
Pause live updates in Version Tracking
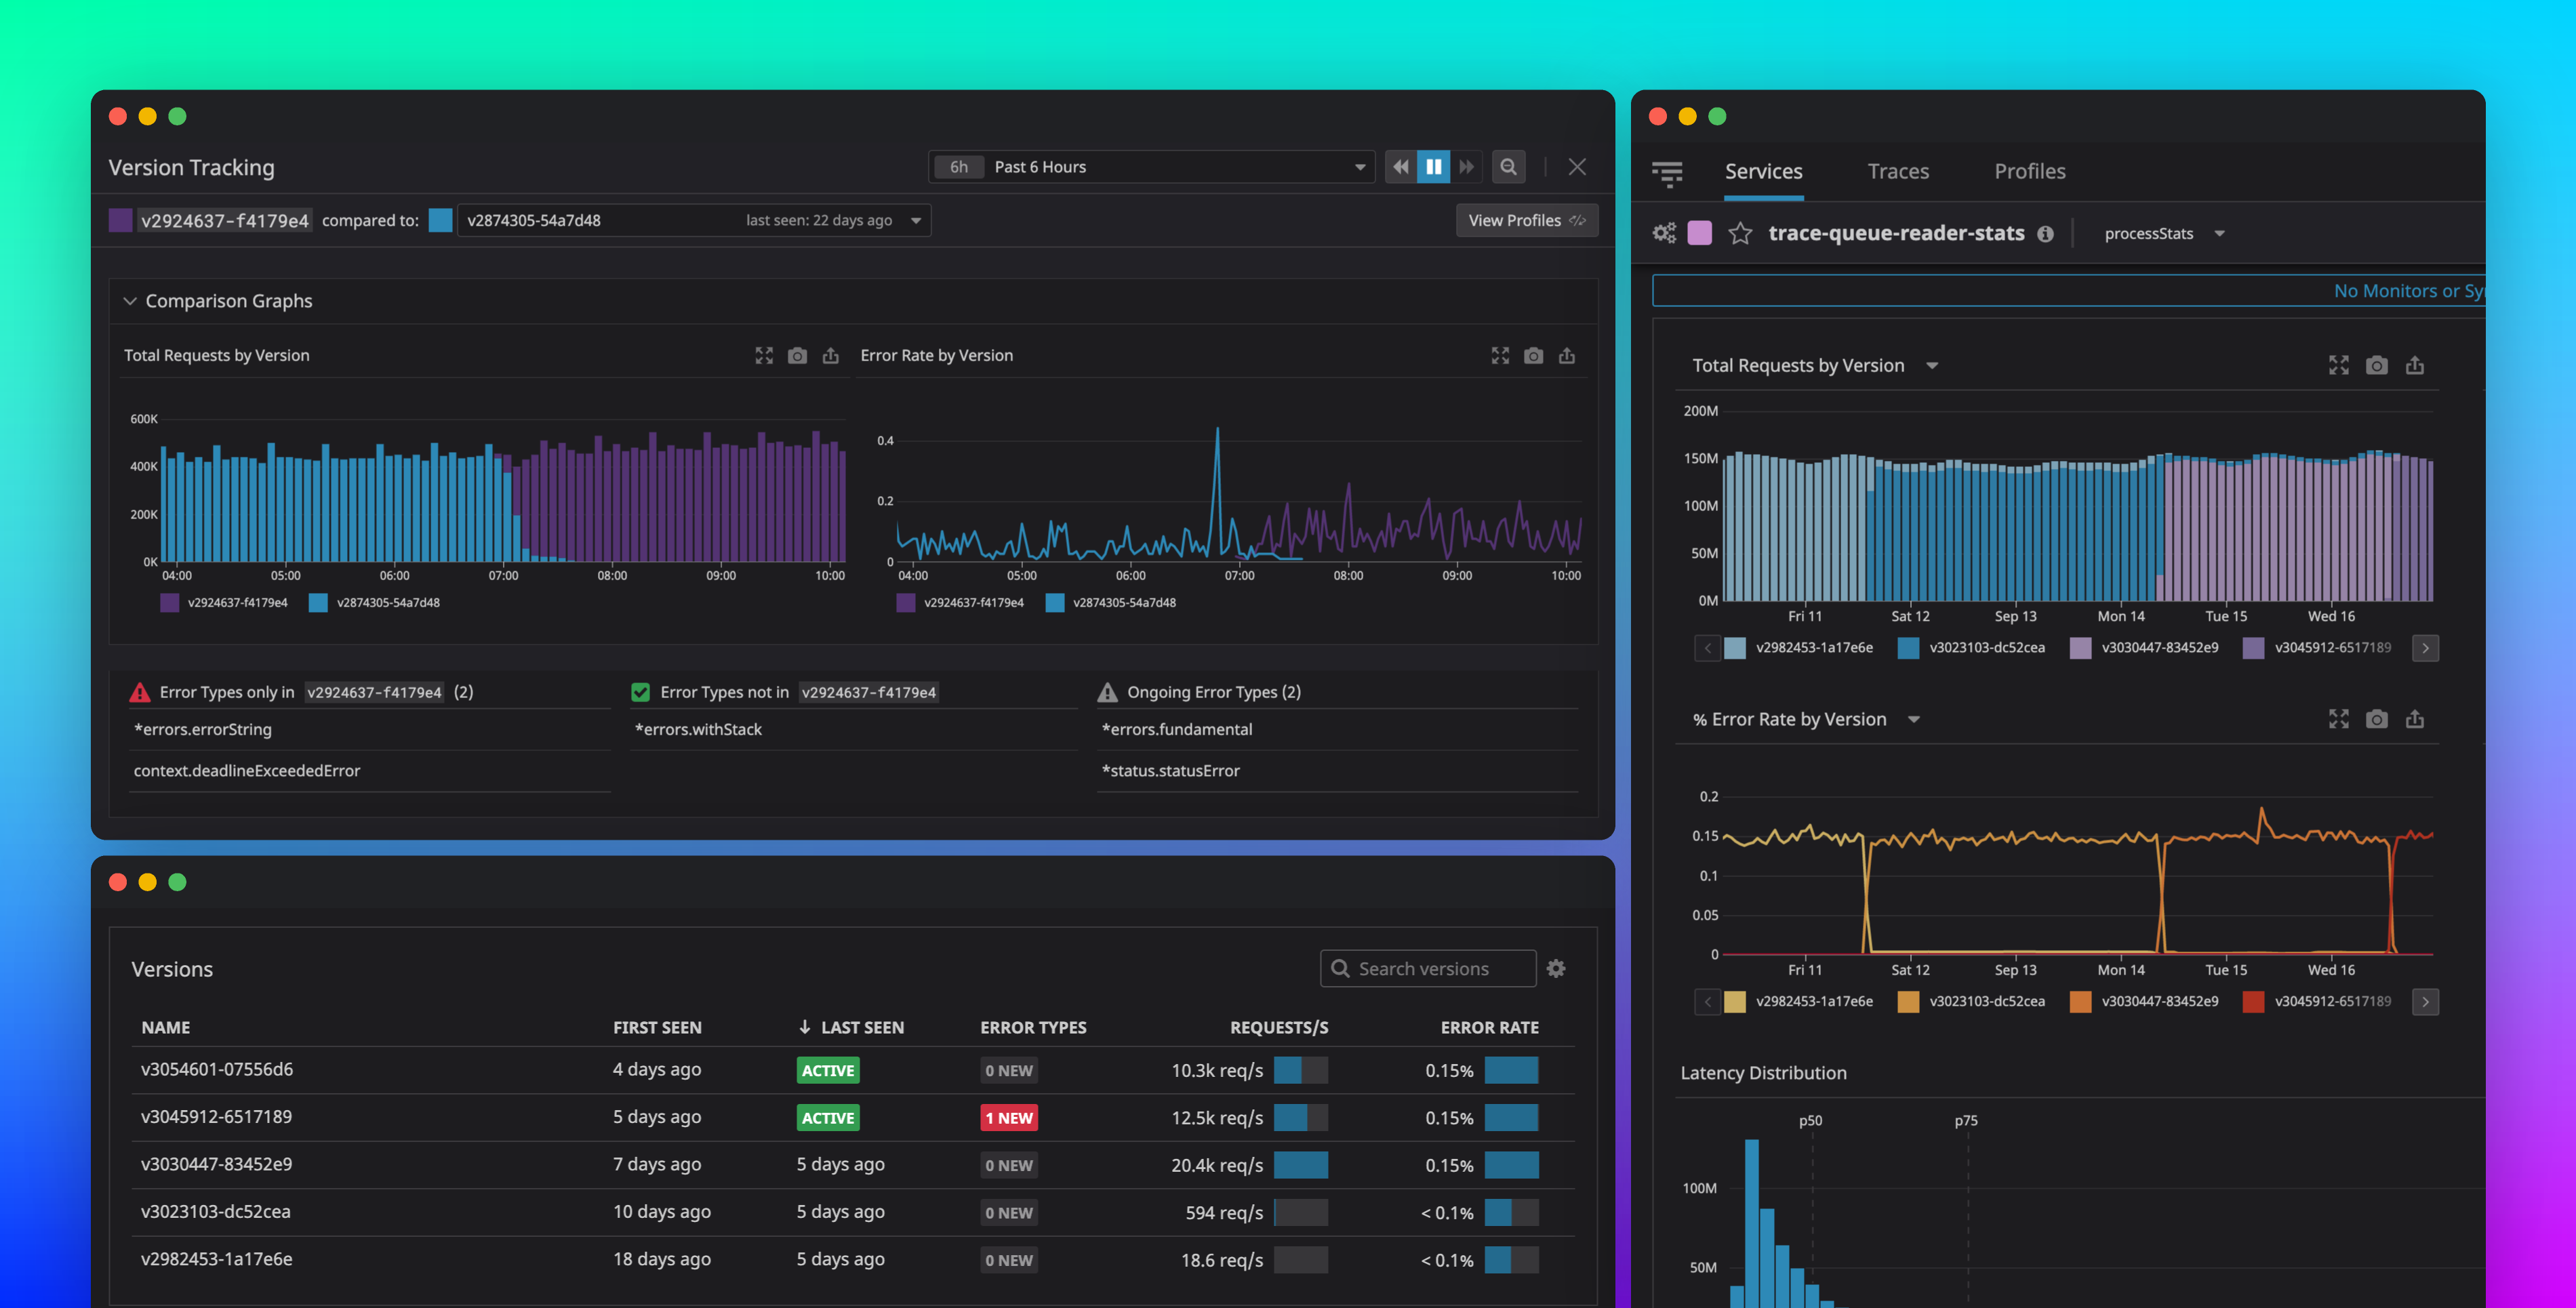[1434, 166]
